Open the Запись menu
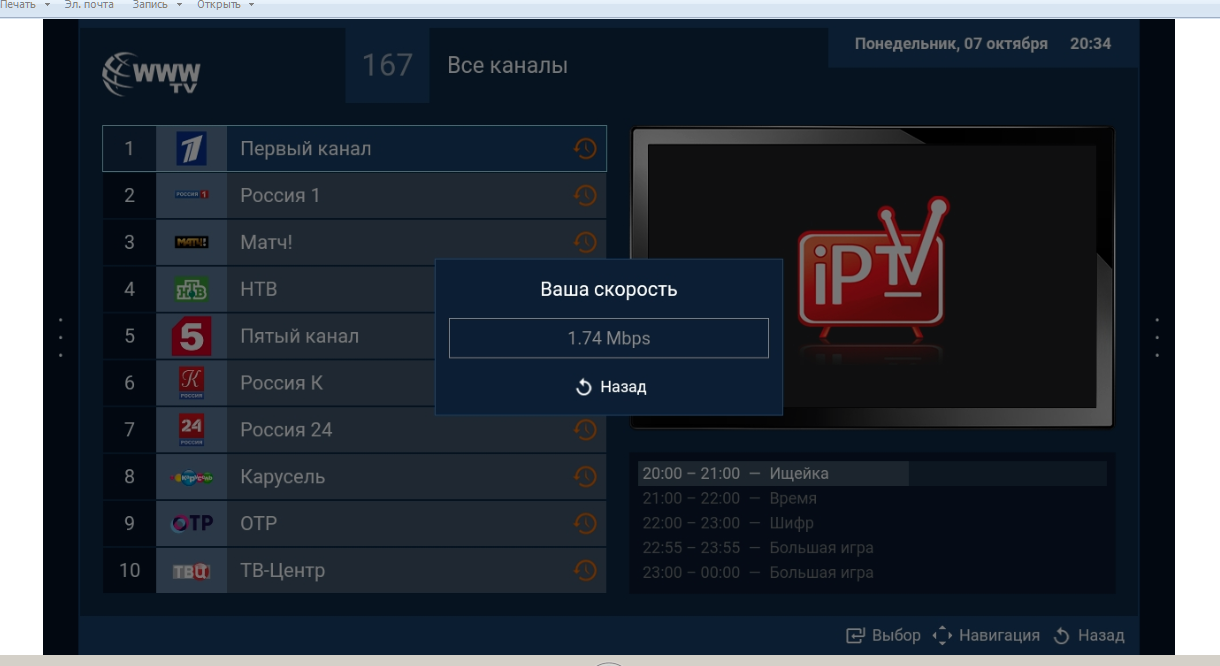Image resolution: width=1220 pixels, height=666 pixels. tap(151, 5)
